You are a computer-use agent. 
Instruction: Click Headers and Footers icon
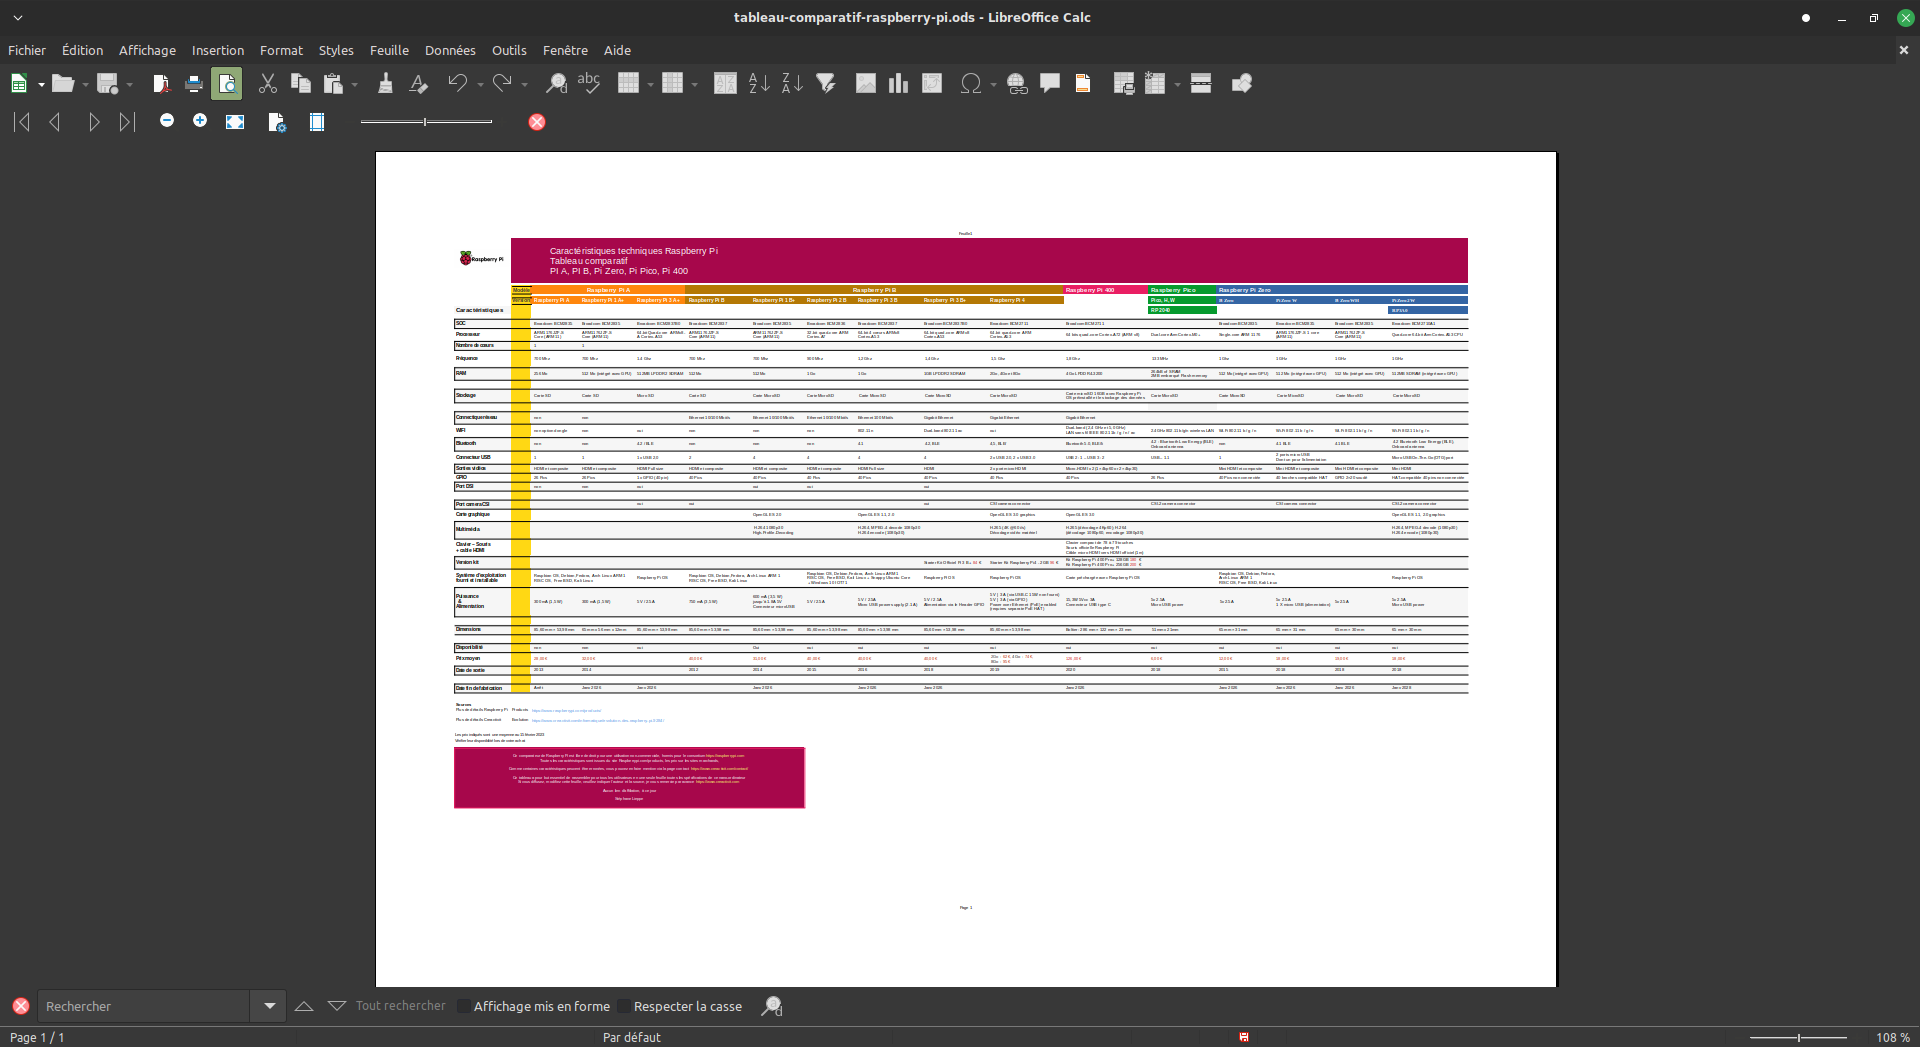[x=1083, y=84]
